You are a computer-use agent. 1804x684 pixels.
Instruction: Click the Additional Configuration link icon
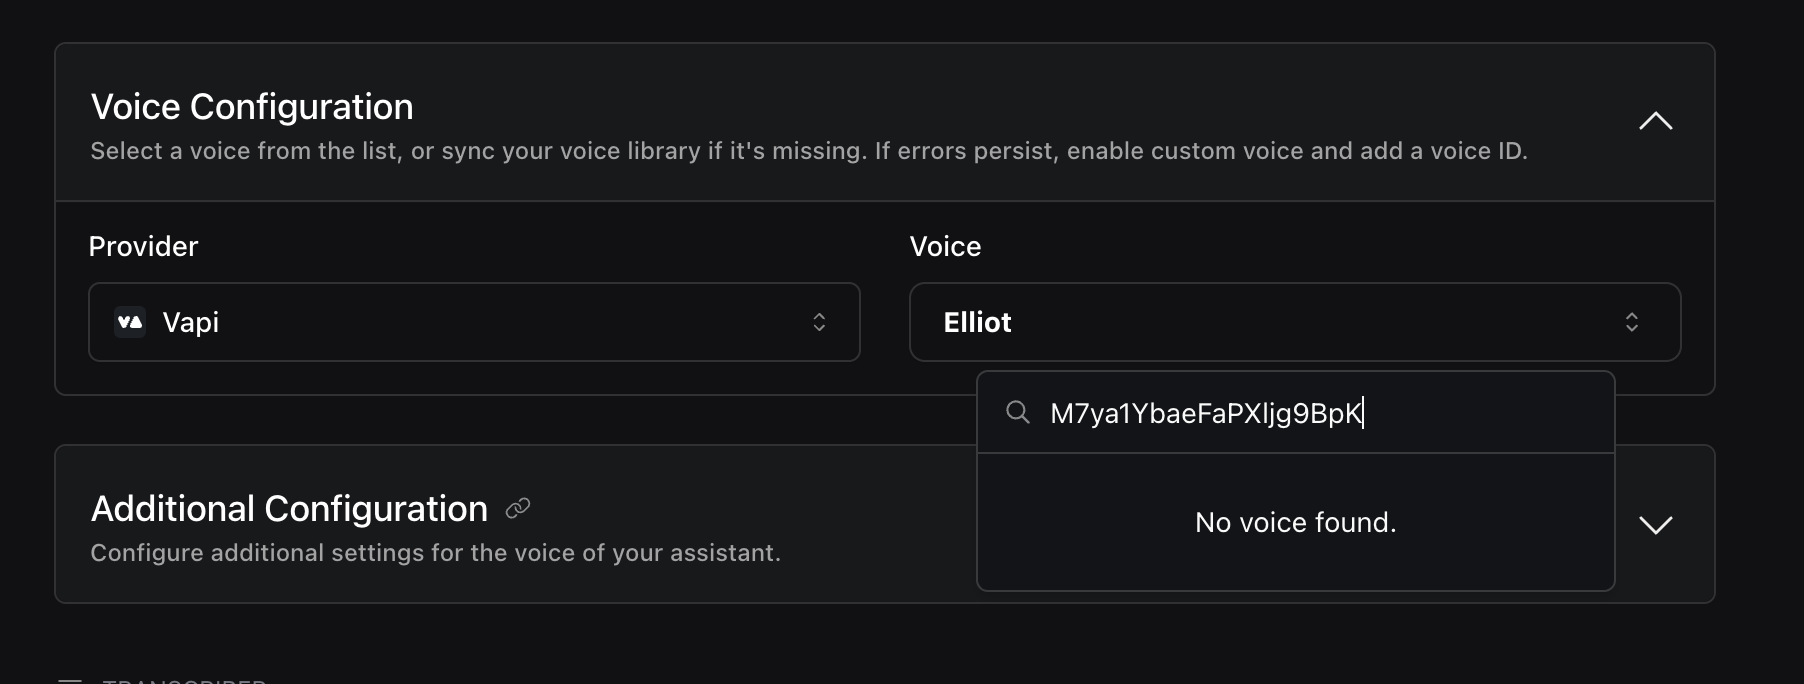click(518, 509)
